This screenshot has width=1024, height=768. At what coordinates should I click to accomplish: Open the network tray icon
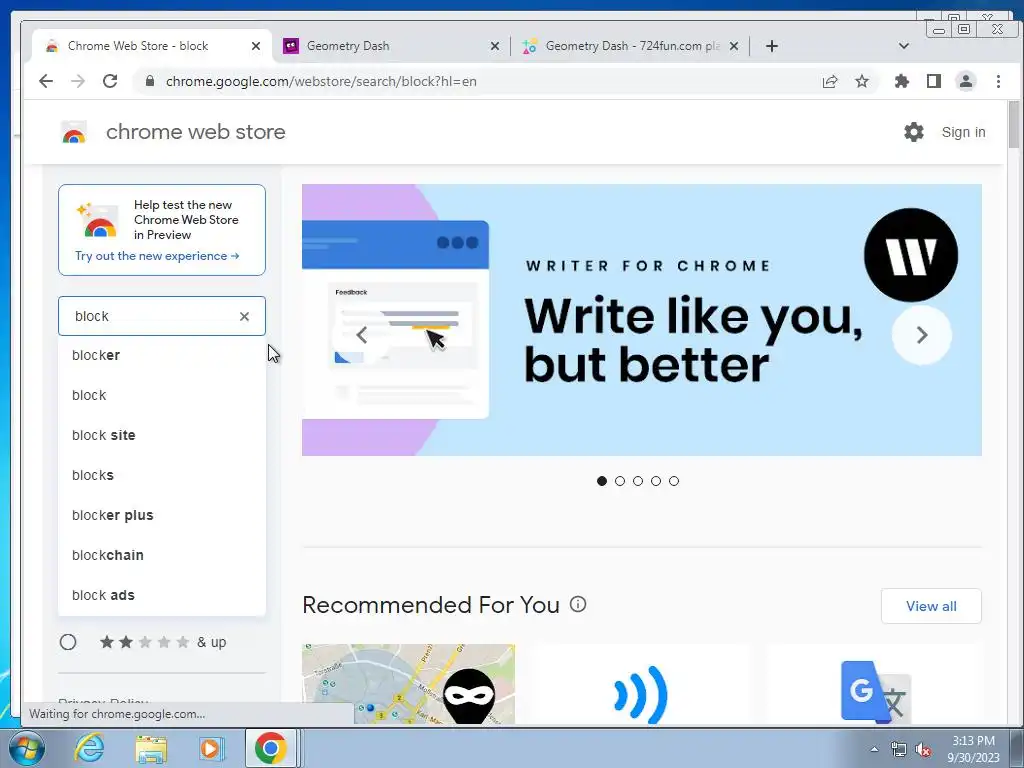[899, 749]
